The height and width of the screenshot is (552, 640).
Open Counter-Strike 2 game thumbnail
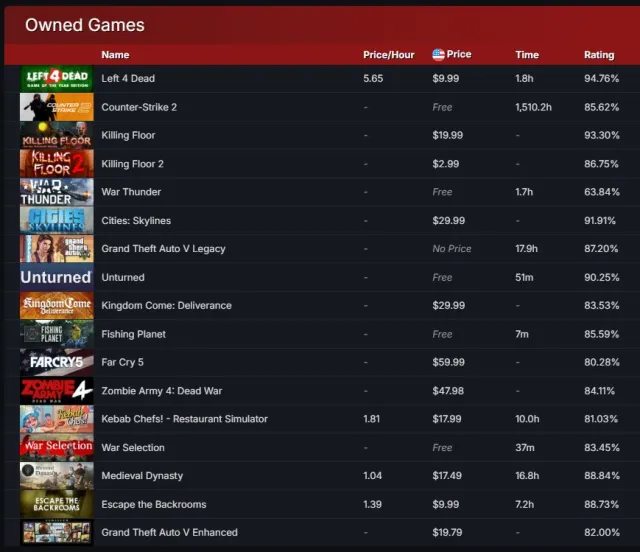(57, 107)
